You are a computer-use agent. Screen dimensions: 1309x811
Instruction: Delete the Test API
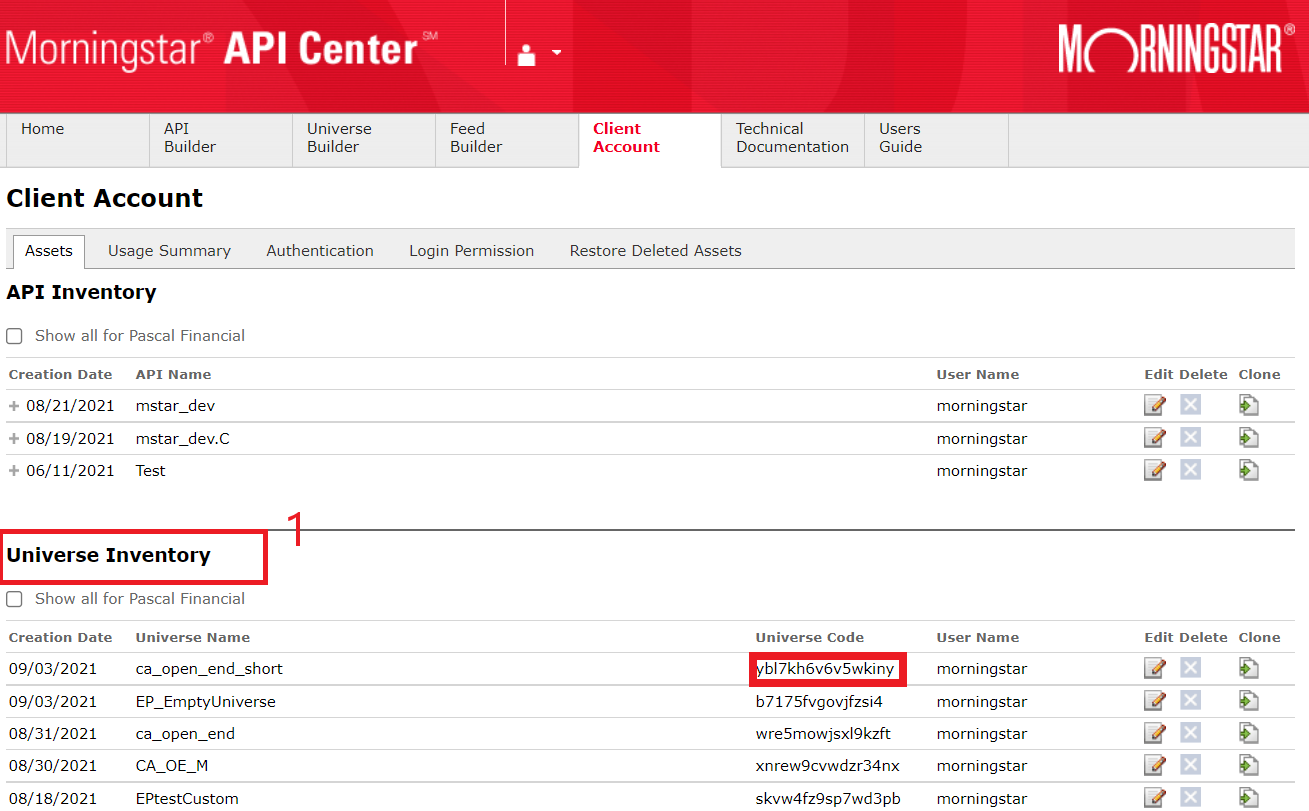1189,470
